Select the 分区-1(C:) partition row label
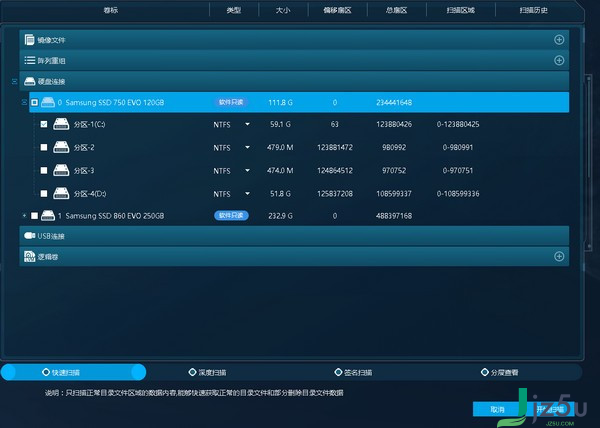 [x=90, y=124]
